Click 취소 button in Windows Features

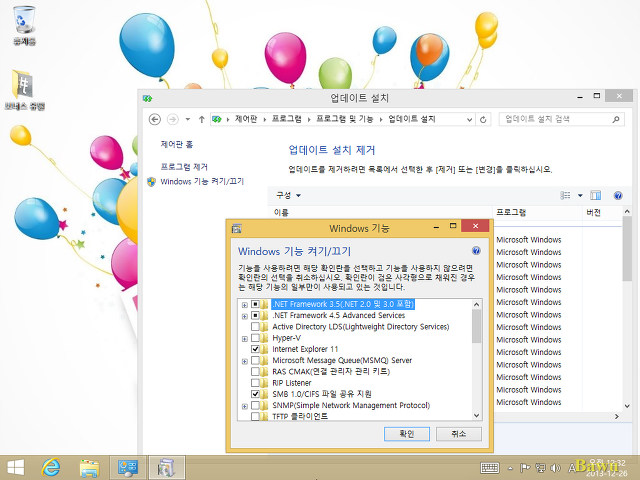tap(459, 434)
